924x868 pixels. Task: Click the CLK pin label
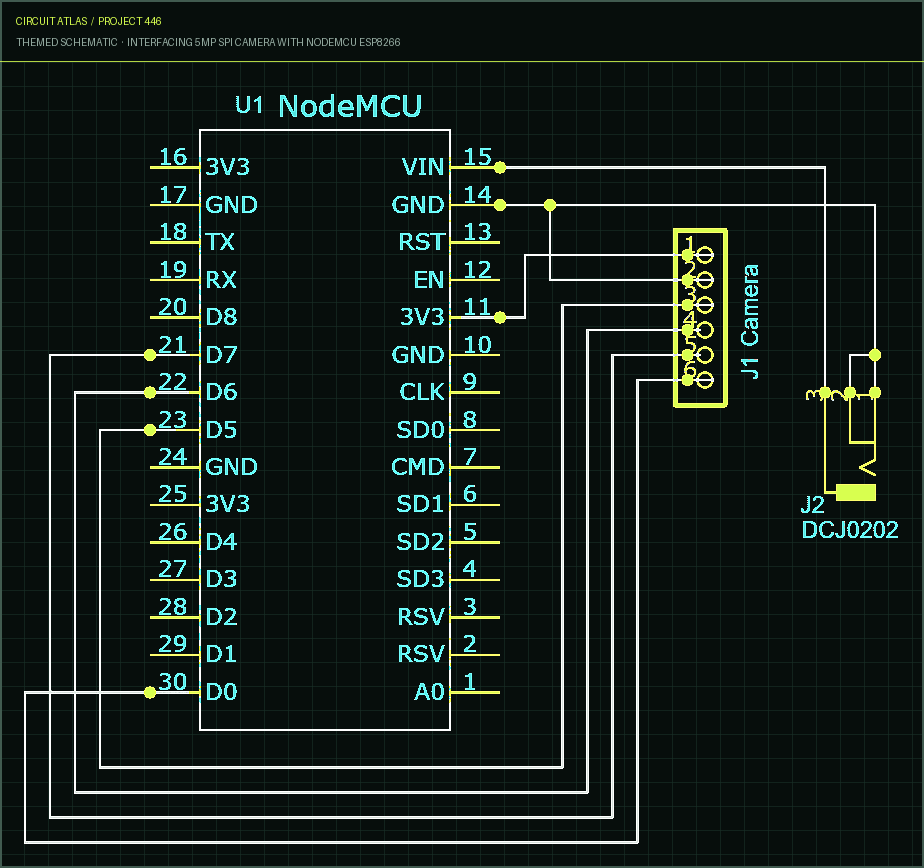(421, 392)
